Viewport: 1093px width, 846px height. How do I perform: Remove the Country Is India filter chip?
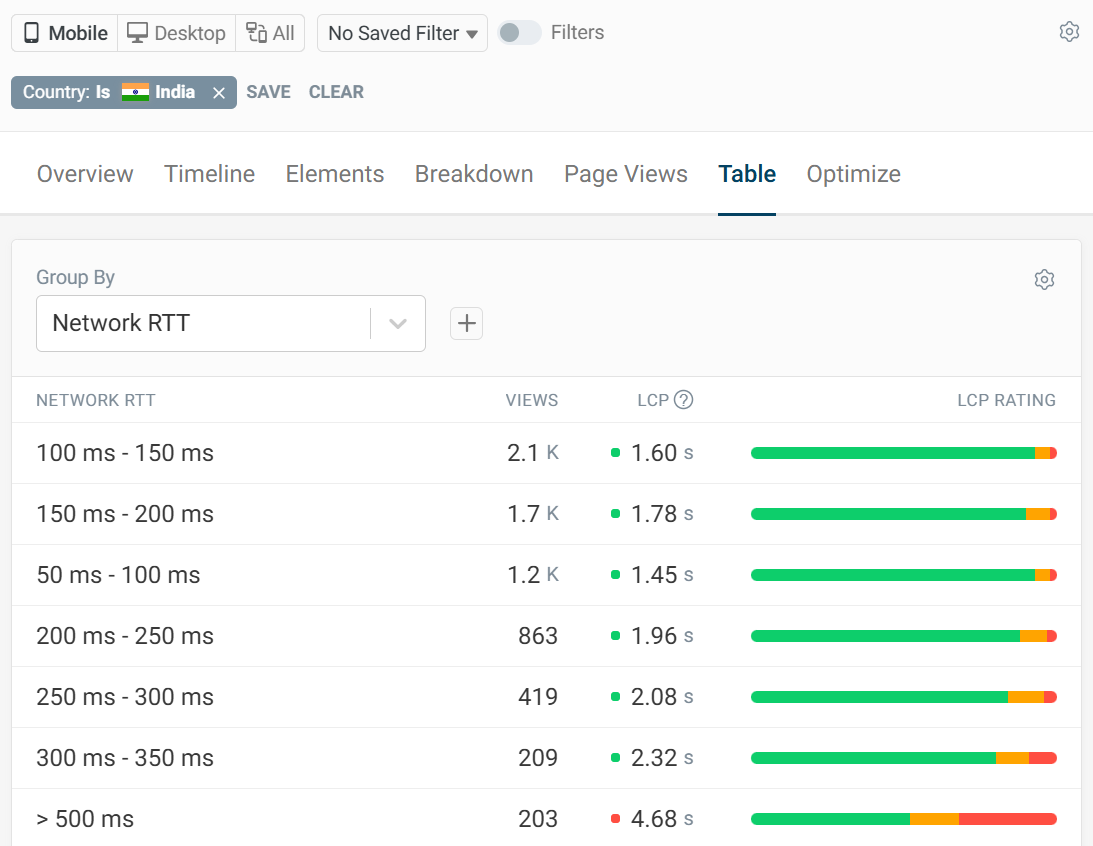tap(219, 92)
